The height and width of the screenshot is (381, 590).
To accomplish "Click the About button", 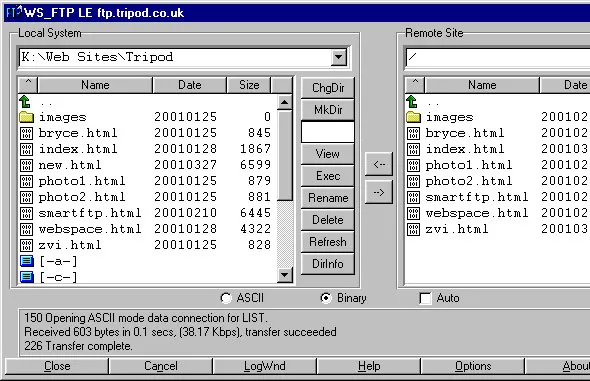I will [558, 366].
